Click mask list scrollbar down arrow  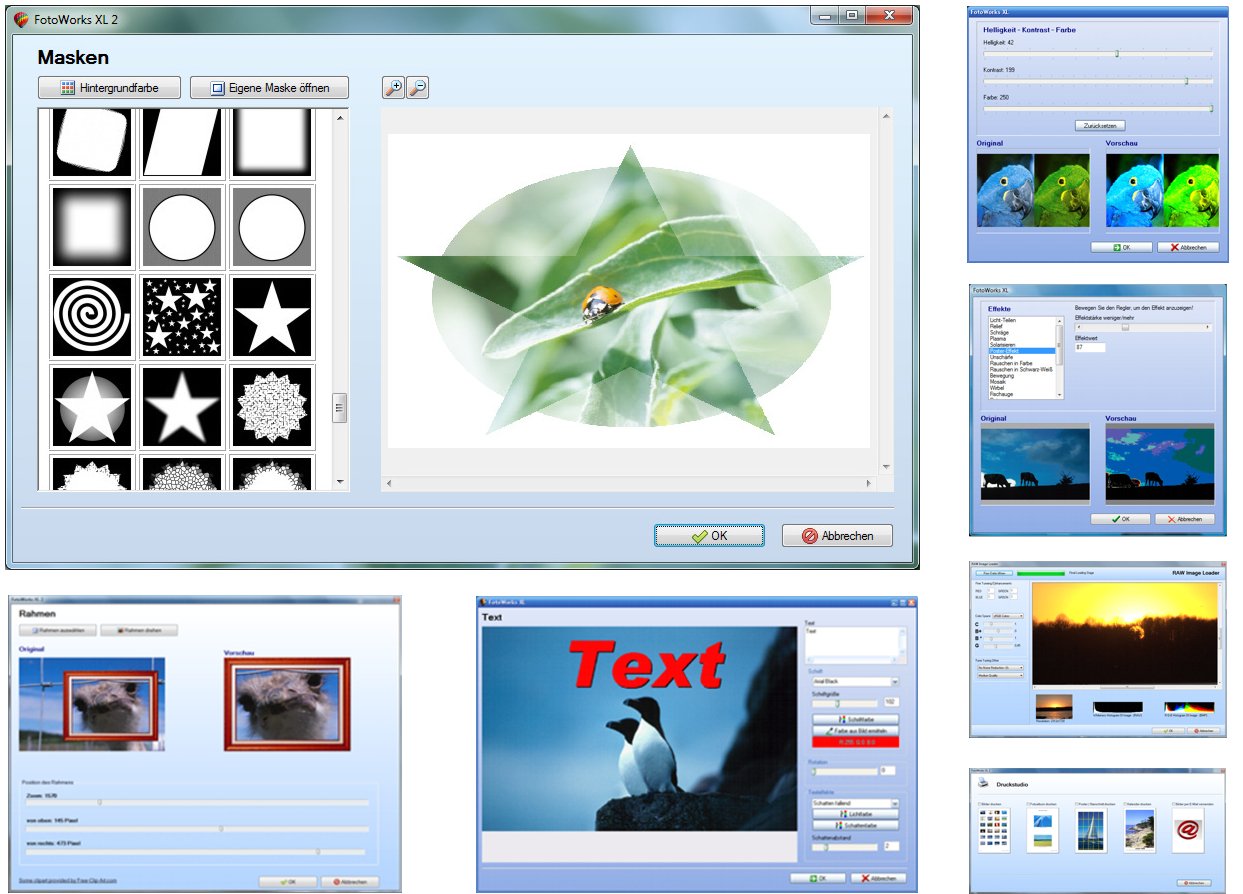(x=340, y=482)
